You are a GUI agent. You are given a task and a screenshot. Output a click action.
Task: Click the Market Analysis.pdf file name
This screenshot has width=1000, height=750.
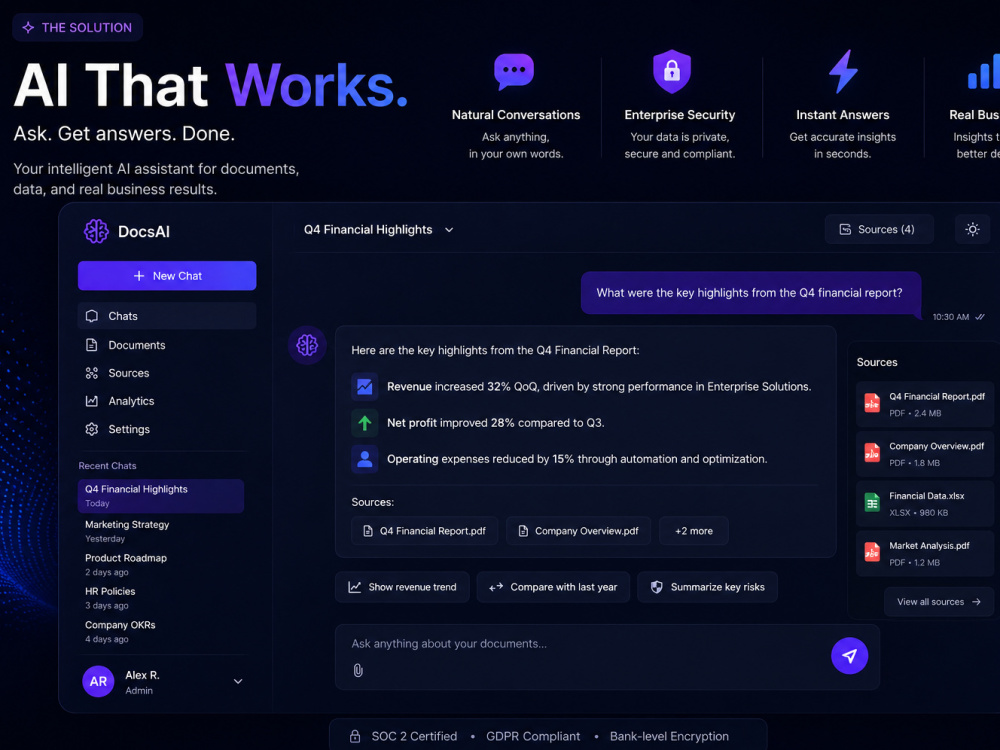coord(929,545)
